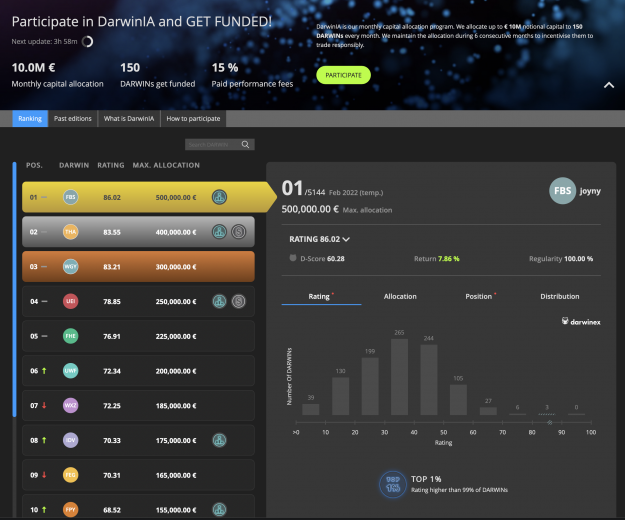This screenshot has height=520, width=625.
Task: Select the IDV avatar in row 08
Action: (x=71, y=440)
